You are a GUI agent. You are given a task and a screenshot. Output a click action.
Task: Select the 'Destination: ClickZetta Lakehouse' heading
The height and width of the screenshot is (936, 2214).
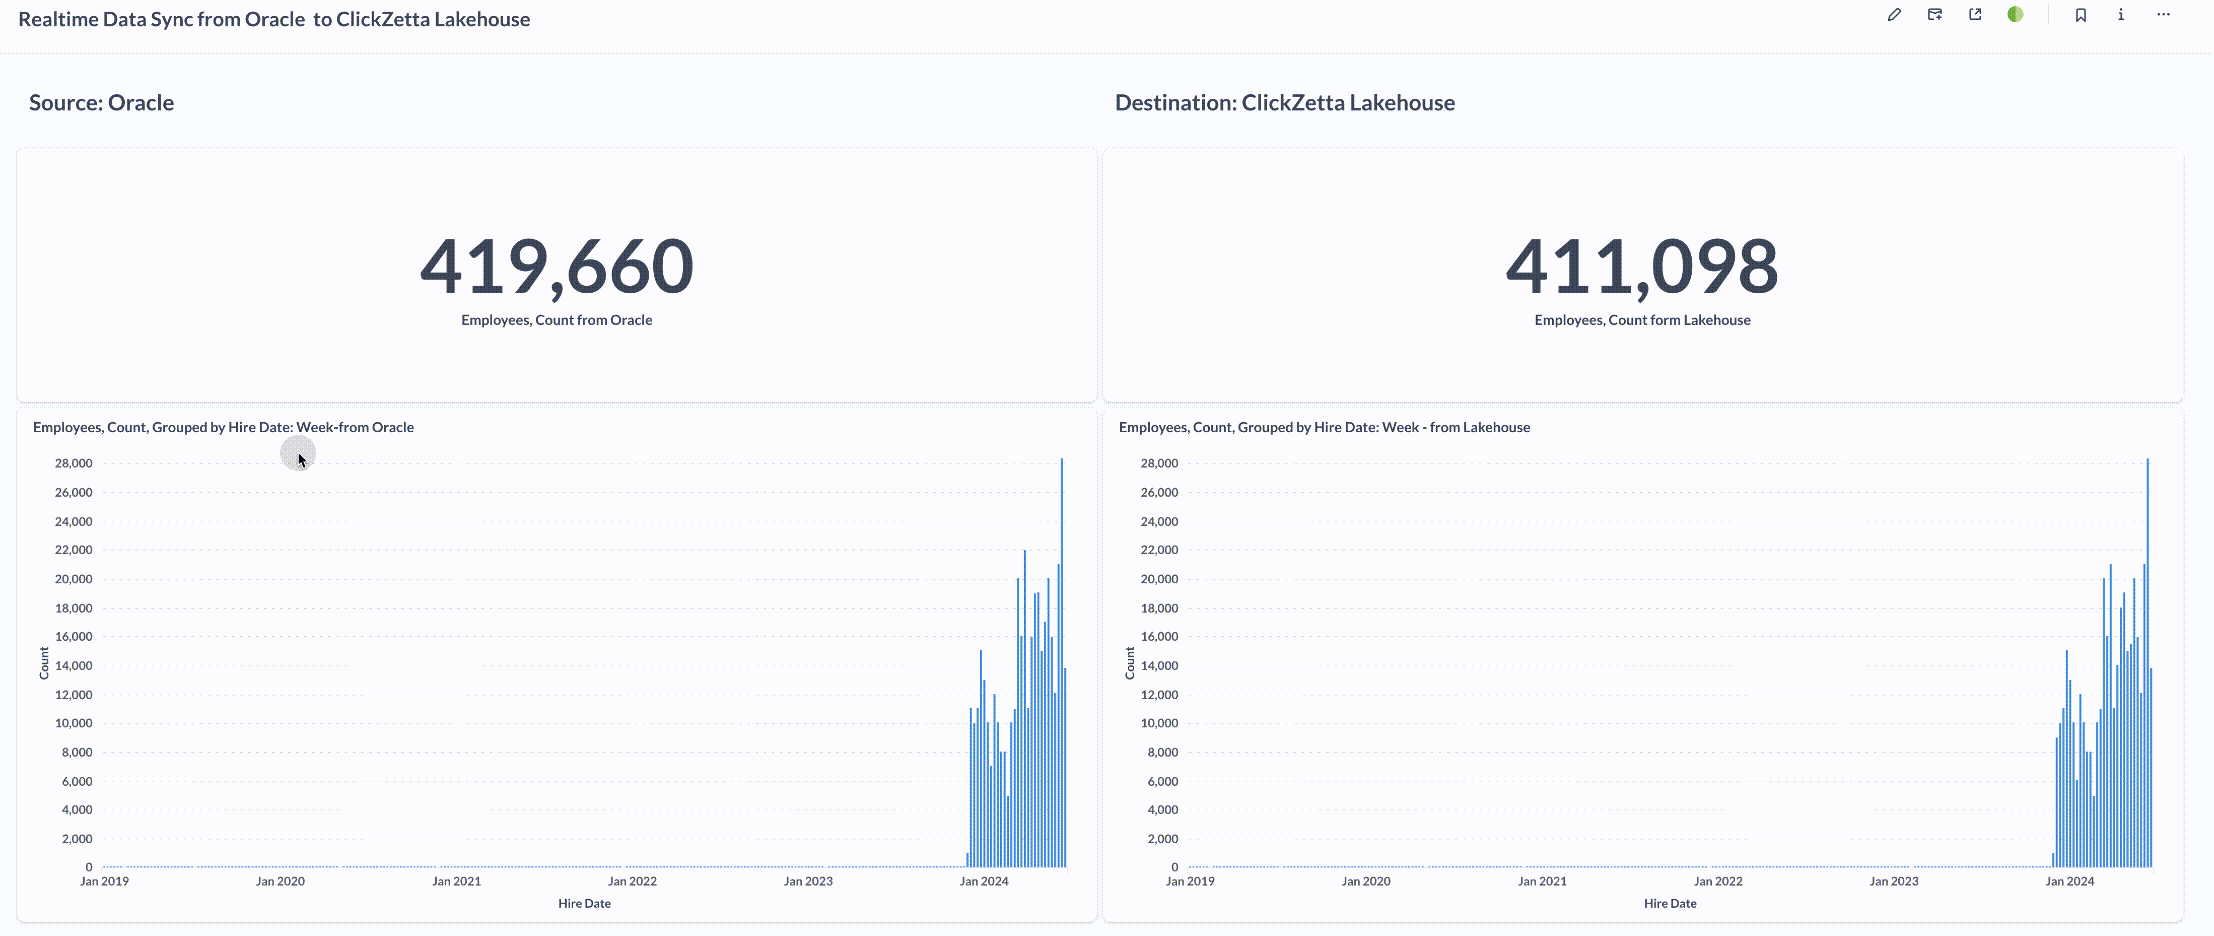pyautogui.click(x=1284, y=103)
